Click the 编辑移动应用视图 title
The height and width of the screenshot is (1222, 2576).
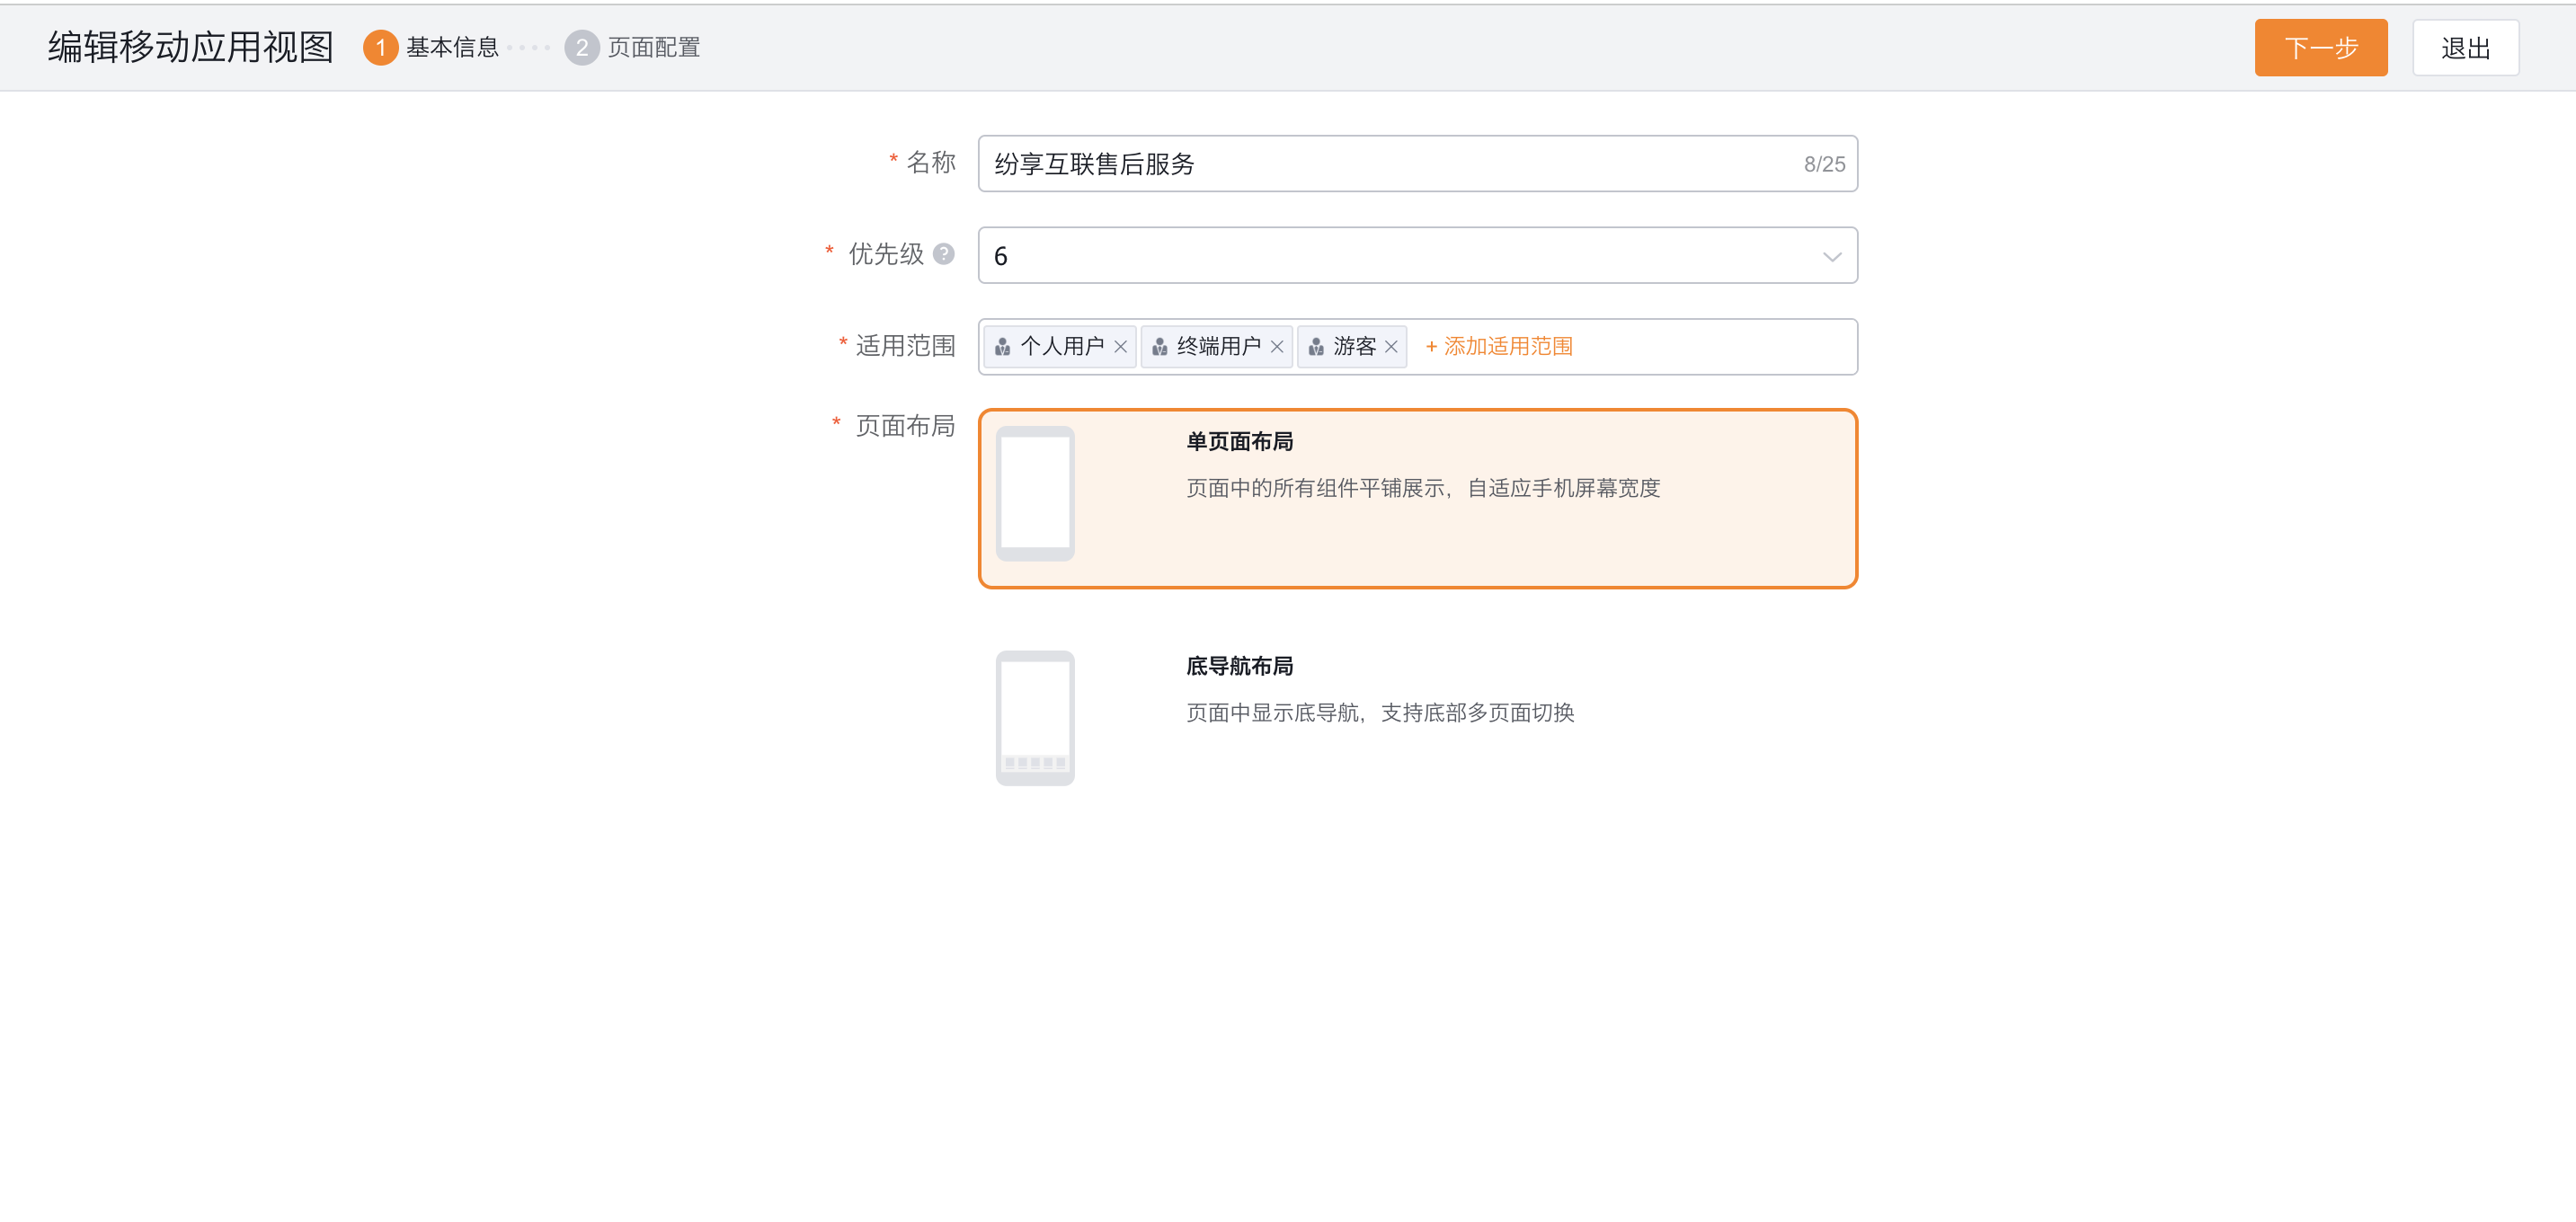pyautogui.click(x=190, y=47)
